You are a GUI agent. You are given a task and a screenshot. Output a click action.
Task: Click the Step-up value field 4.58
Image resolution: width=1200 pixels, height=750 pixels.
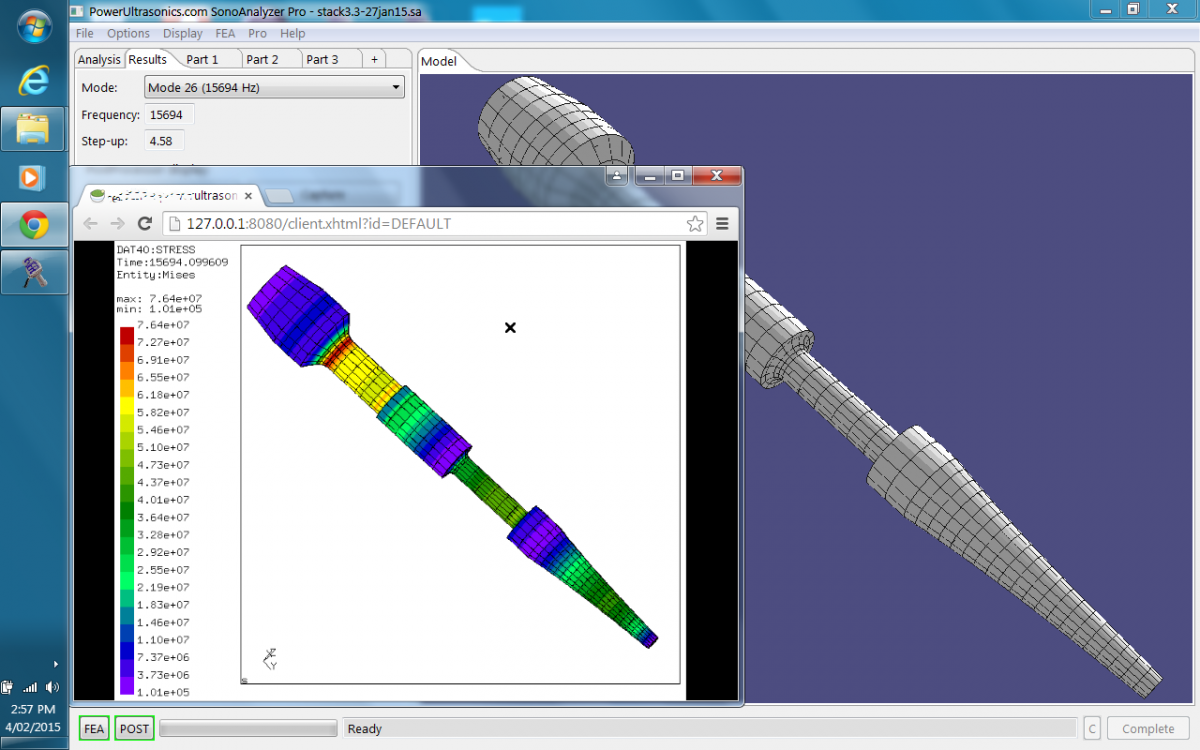165,141
